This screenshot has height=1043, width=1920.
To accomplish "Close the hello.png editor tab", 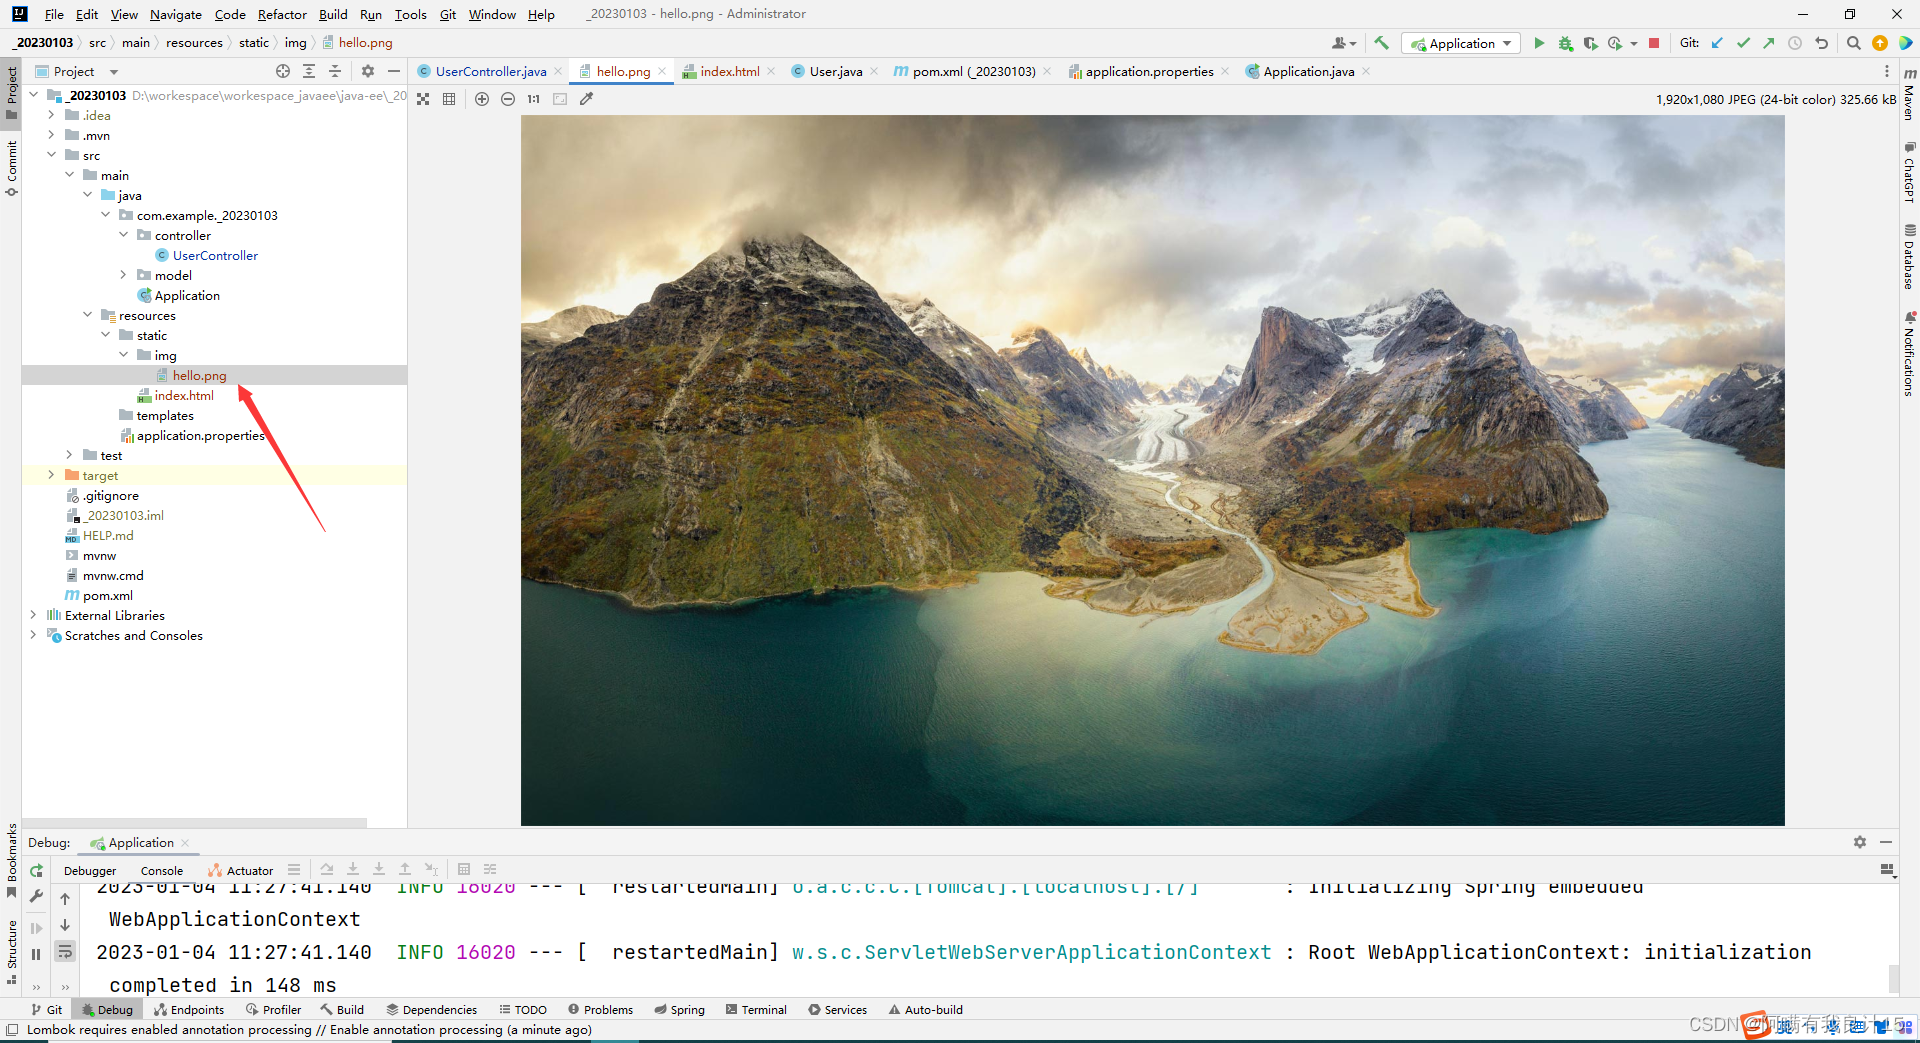I will pyautogui.click(x=662, y=71).
